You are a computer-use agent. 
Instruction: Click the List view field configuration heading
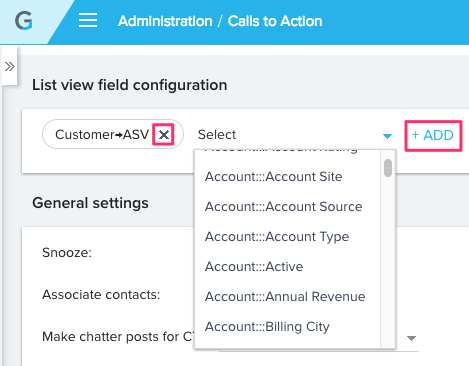130,85
